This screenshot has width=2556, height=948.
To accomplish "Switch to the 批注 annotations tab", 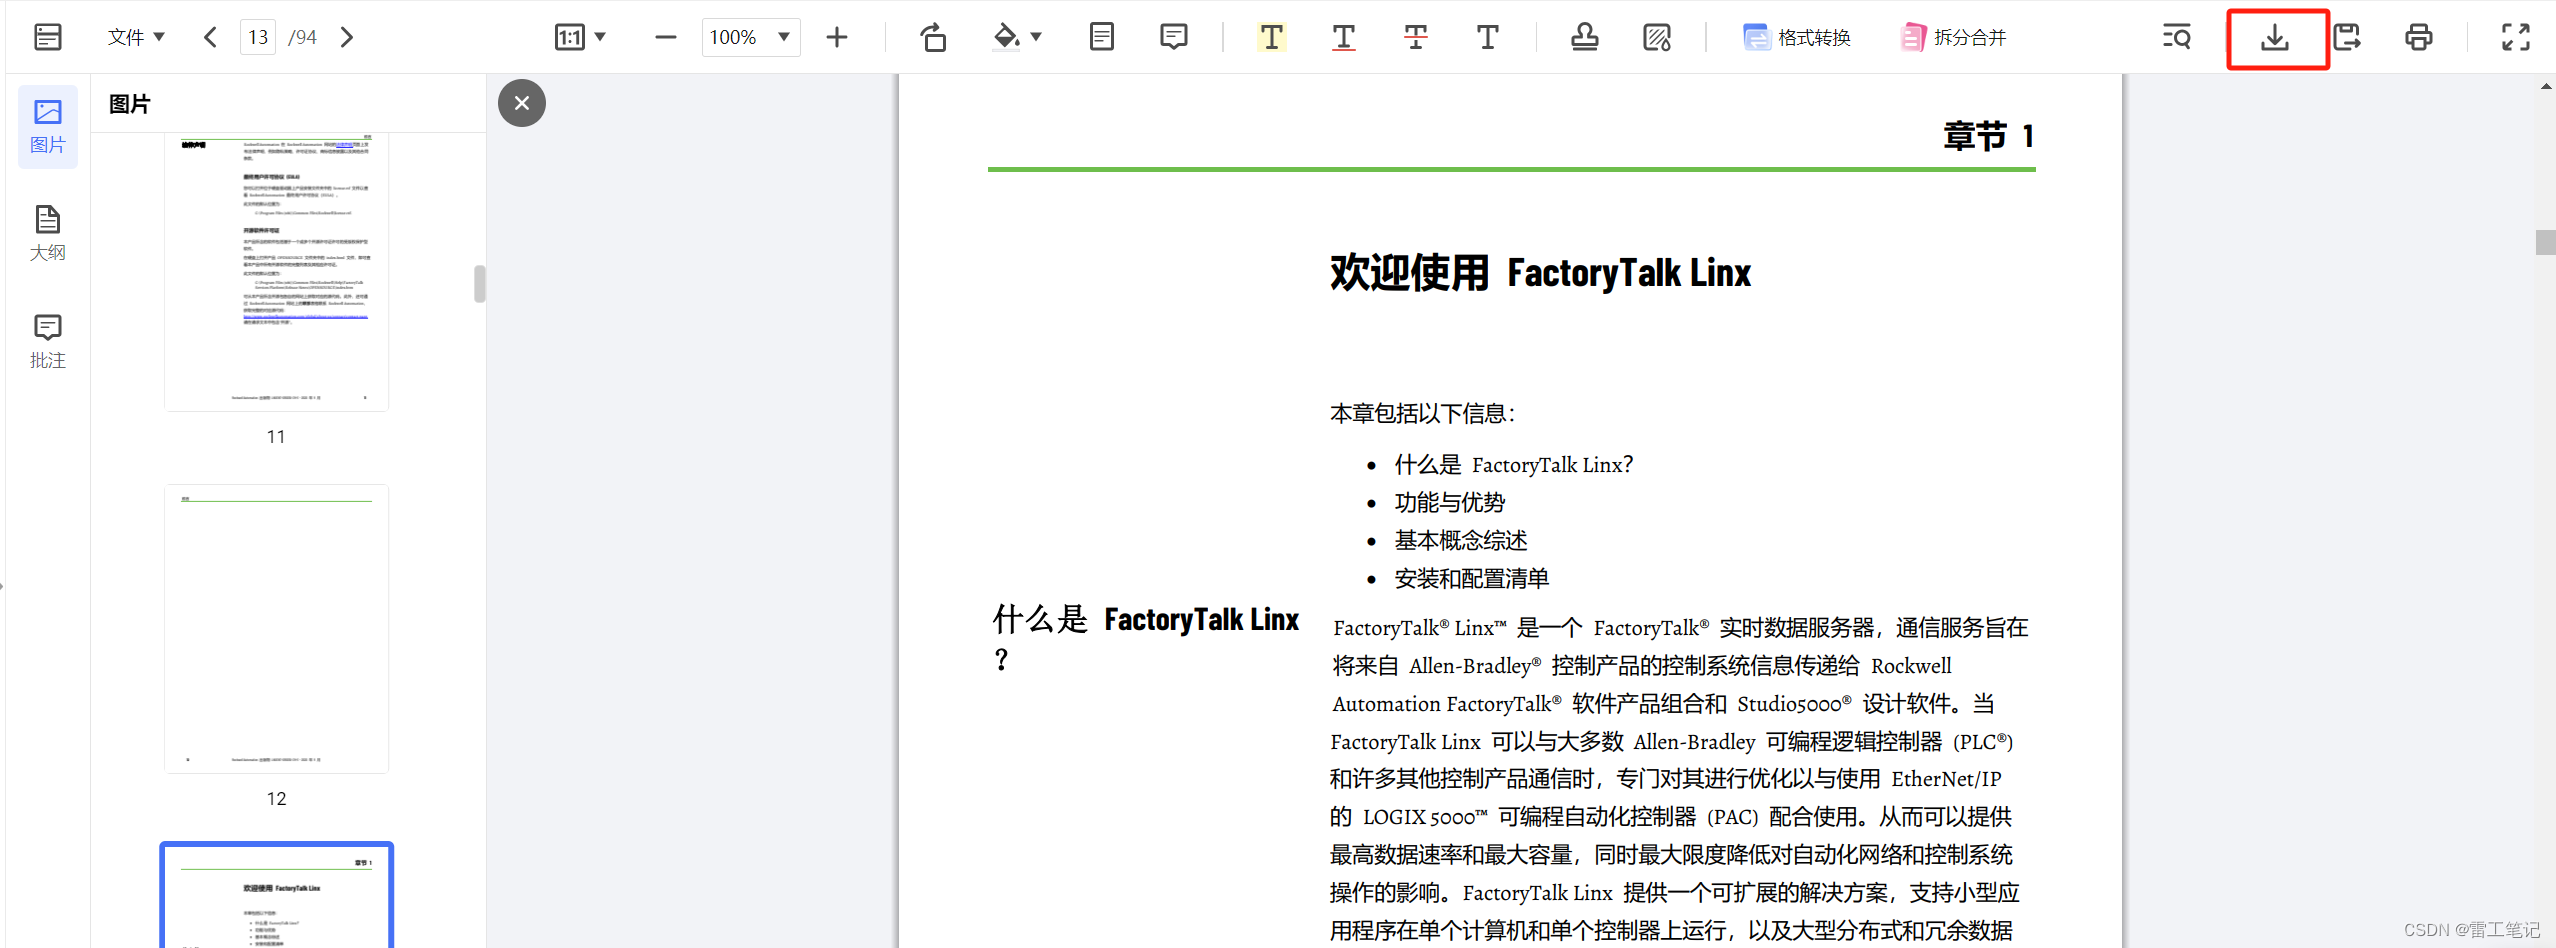I will (47, 342).
